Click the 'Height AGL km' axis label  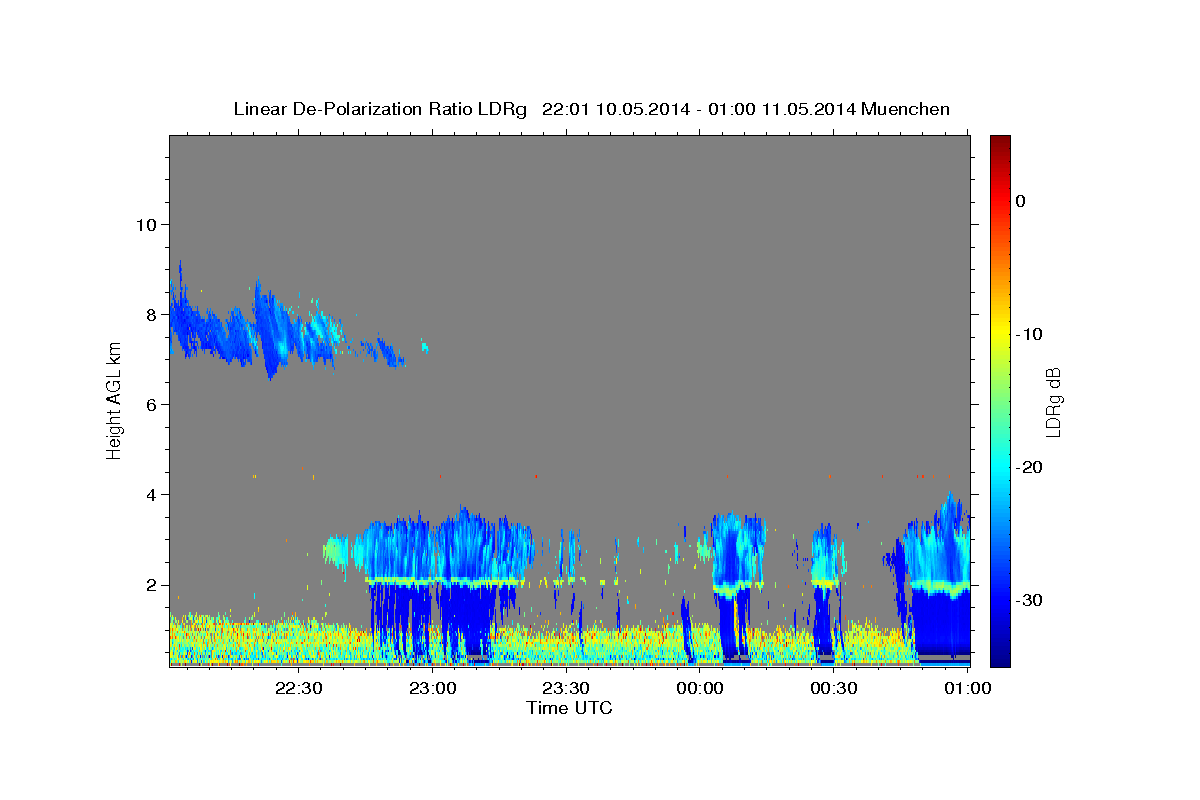pos(114,401)
